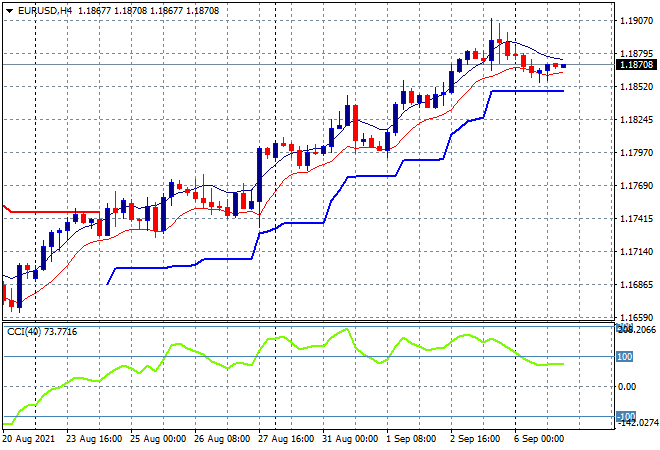The height and width of the screenshot is (450, 660).
Task: Click the 1.17970 price scale value
Action: (636, 153)
